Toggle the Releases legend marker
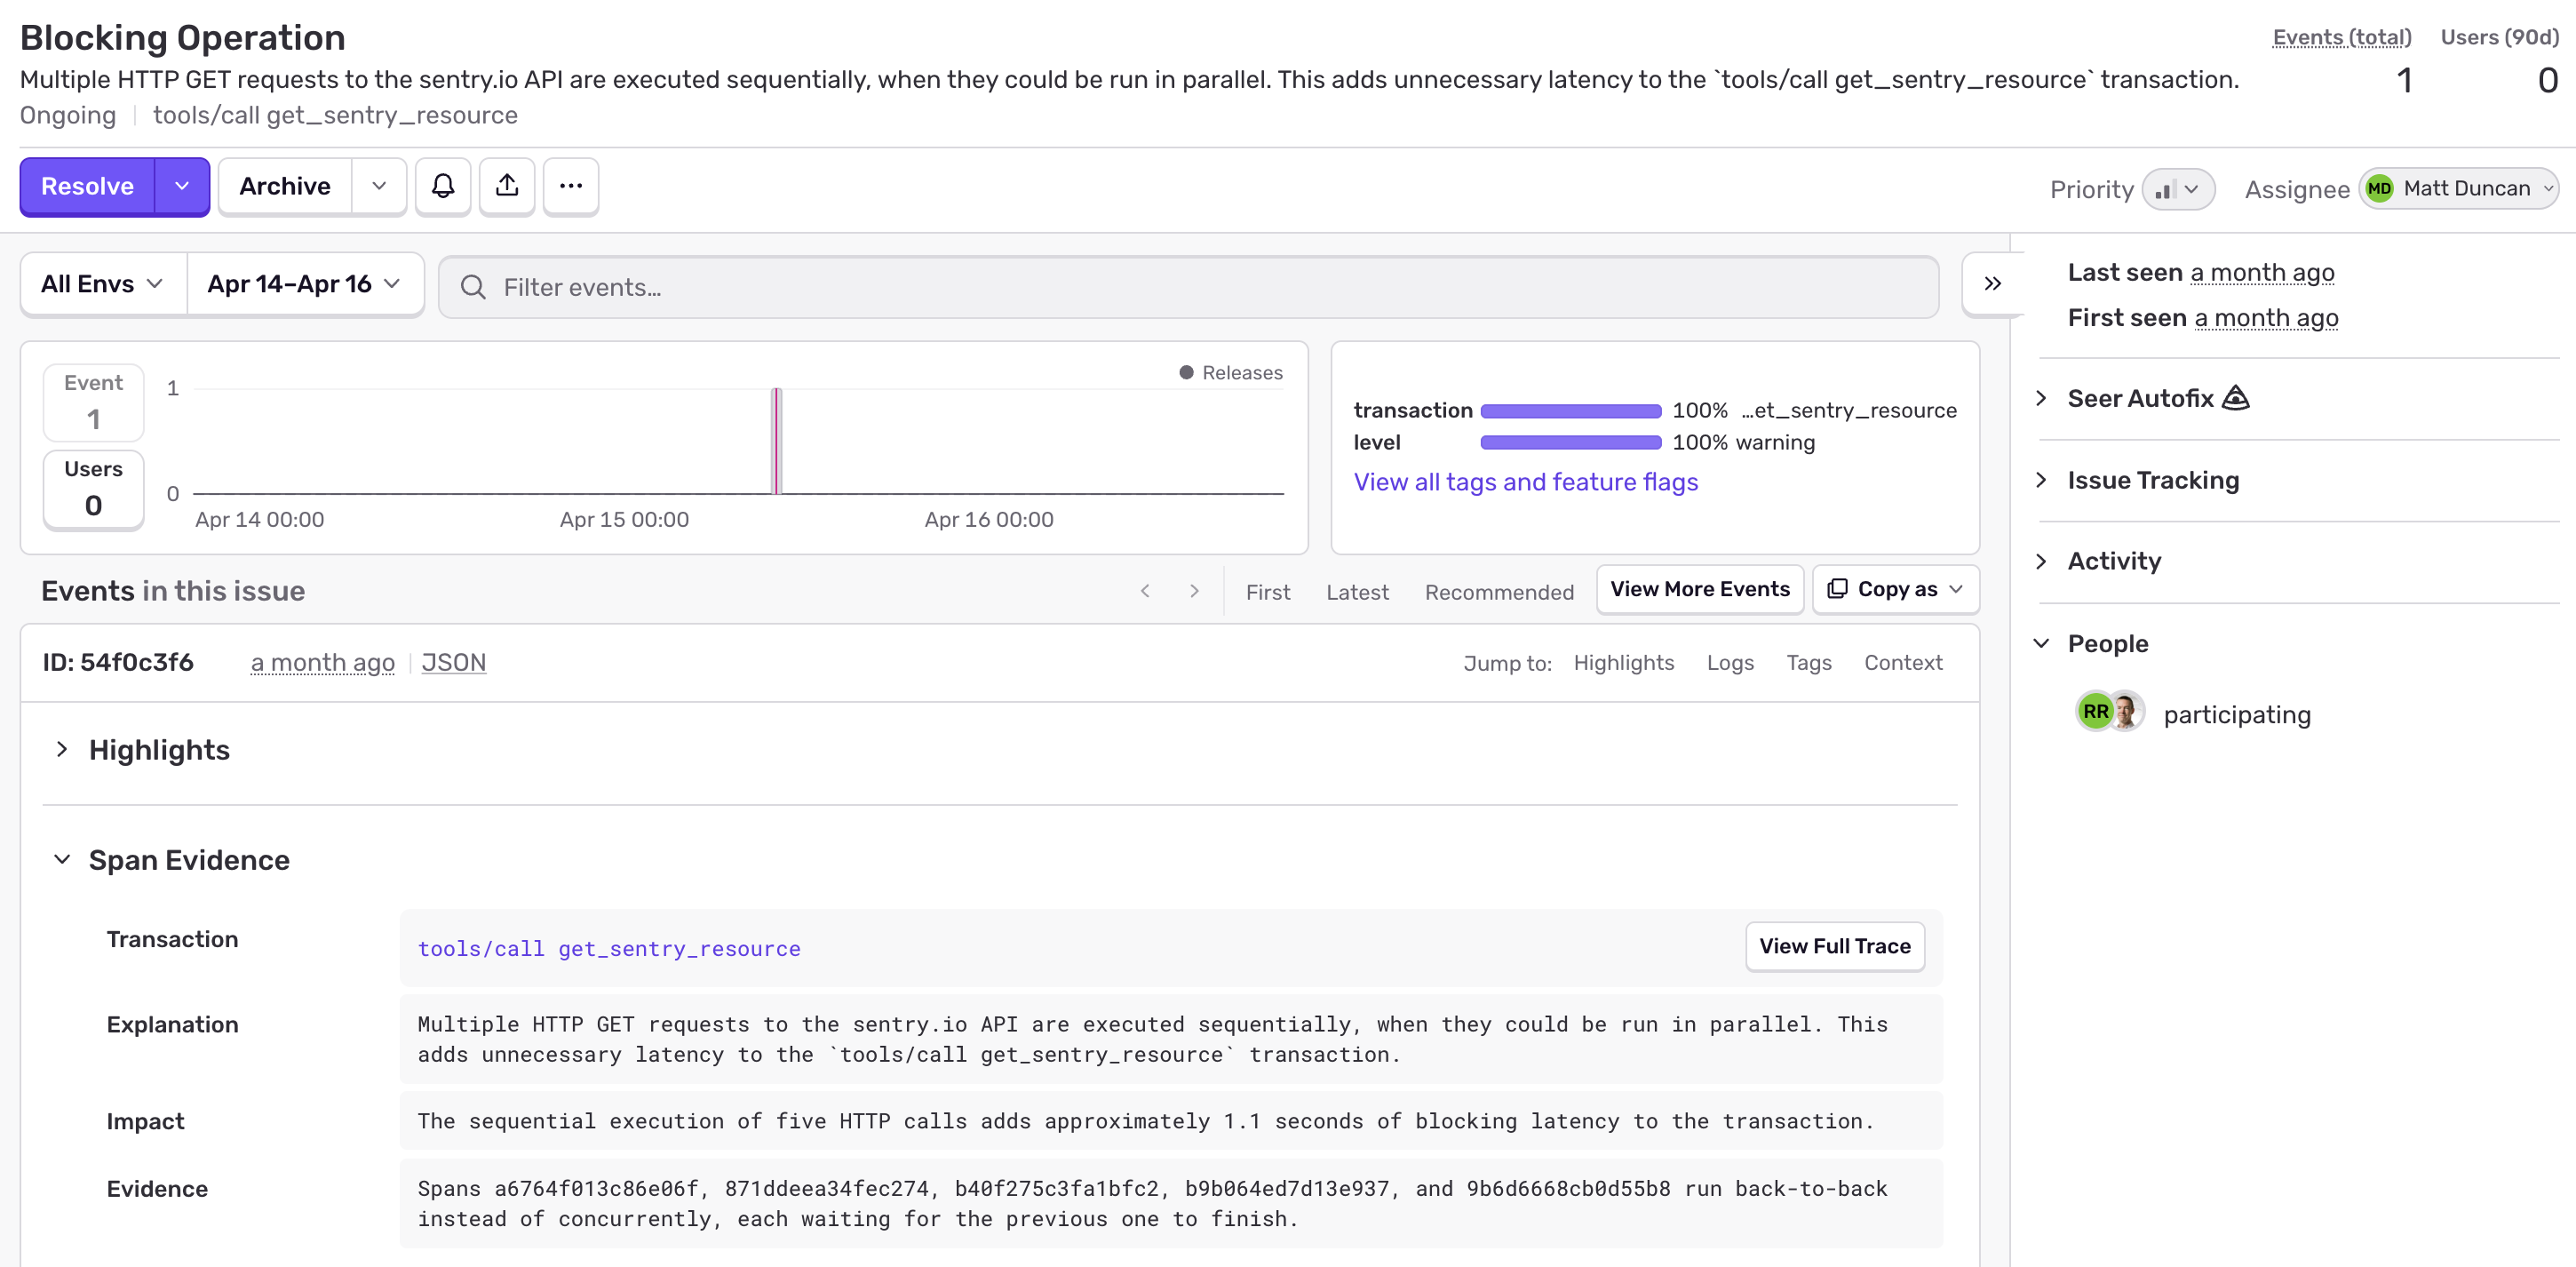Image resolution: width=2576 pixels, height=1267 pixels. (x=1186, y=372)
